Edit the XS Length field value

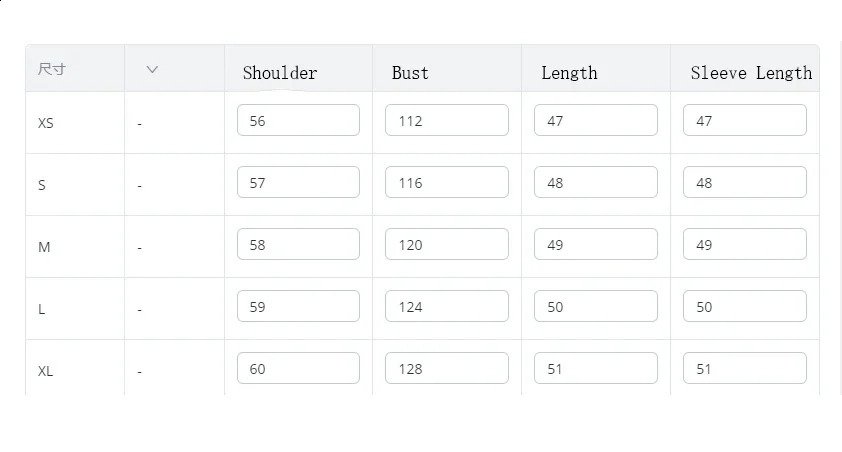[595, 120]
